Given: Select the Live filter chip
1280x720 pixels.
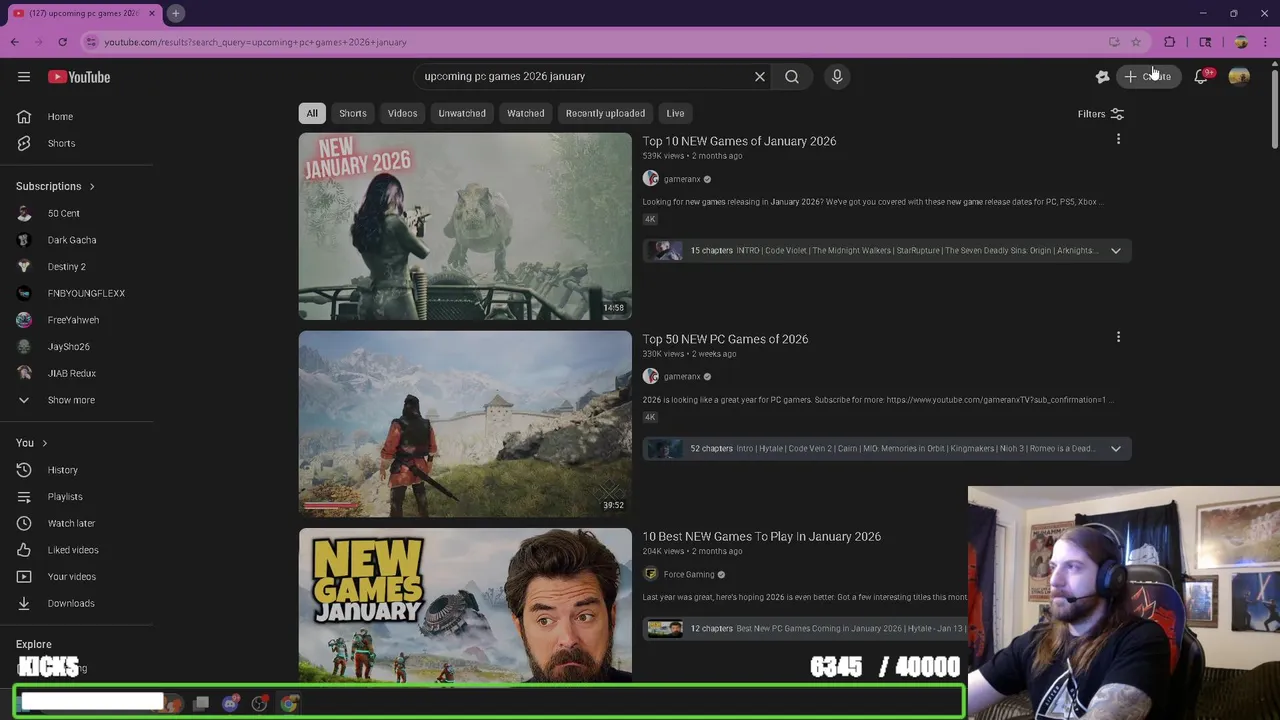Looking at the screenshot, I should click(675, 113).
